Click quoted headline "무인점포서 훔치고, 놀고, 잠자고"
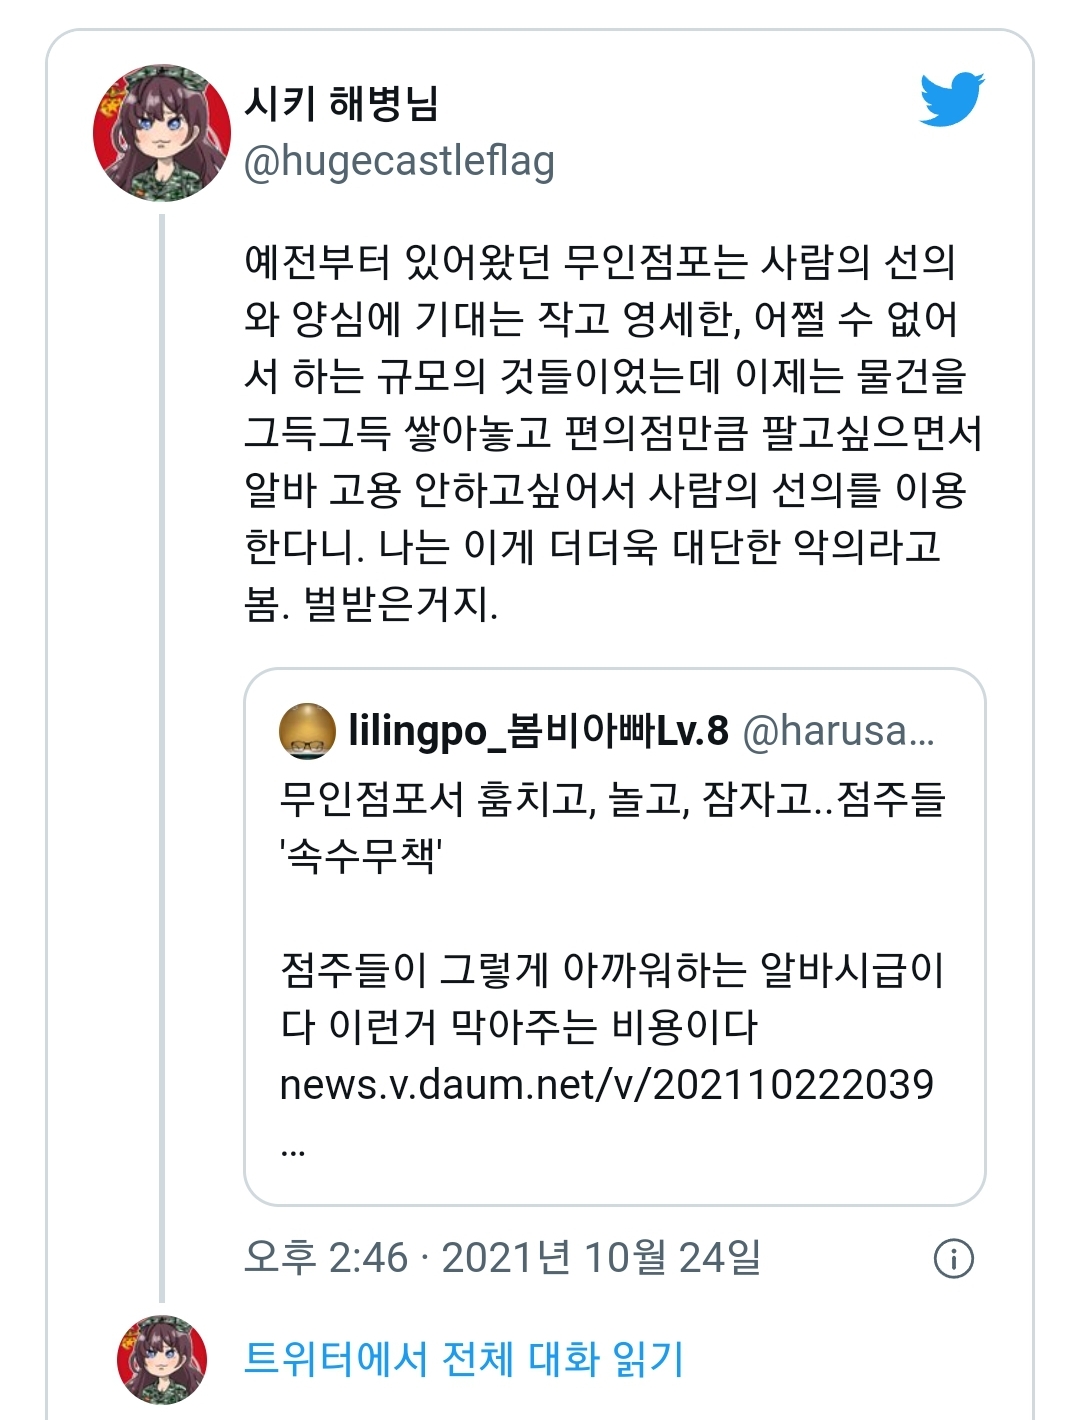The image size is (1080, 1420). pos(612,799)
